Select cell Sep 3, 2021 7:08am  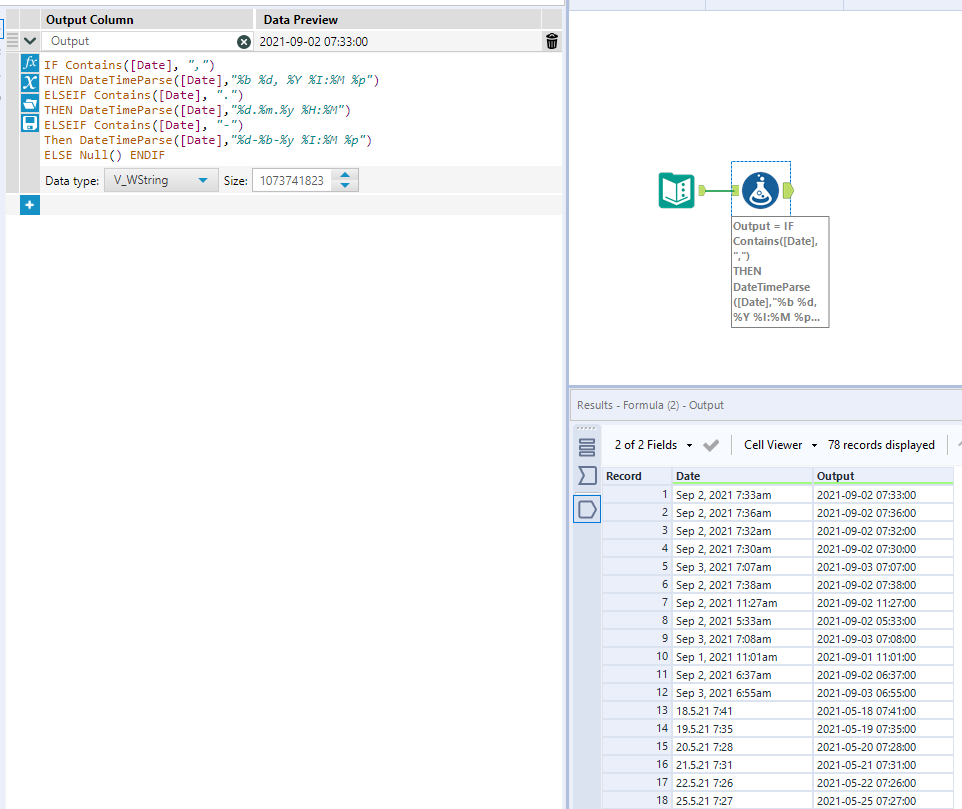pyautogui.click(x=742, y=639)
